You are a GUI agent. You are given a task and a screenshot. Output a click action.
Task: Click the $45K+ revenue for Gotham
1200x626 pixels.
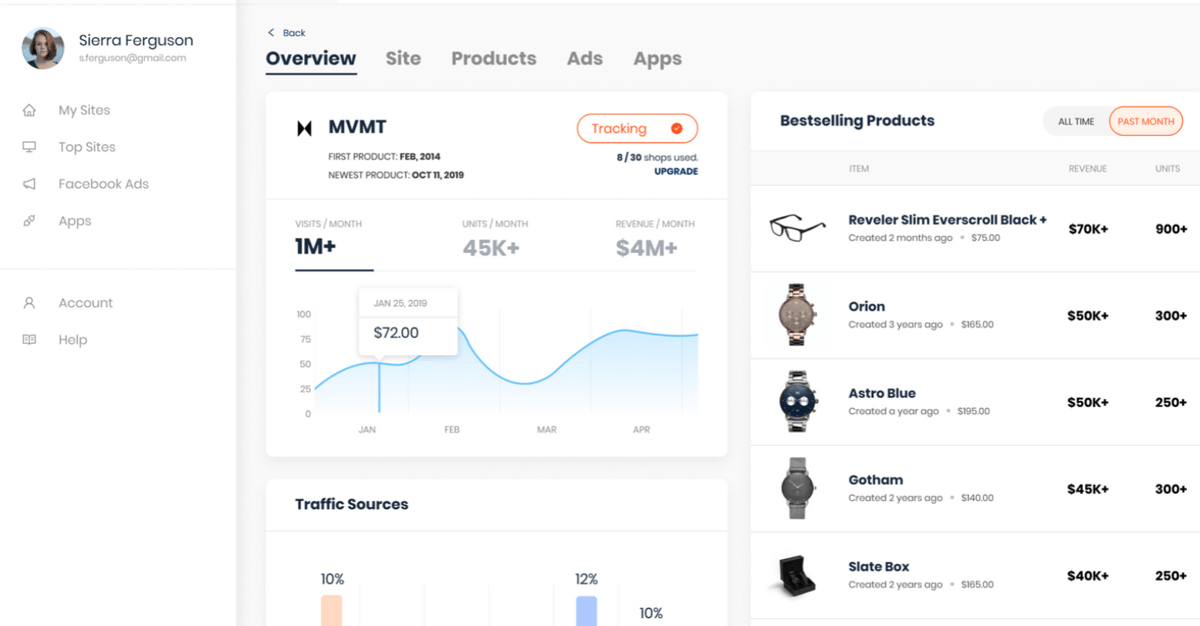[x=1088, y=489]
